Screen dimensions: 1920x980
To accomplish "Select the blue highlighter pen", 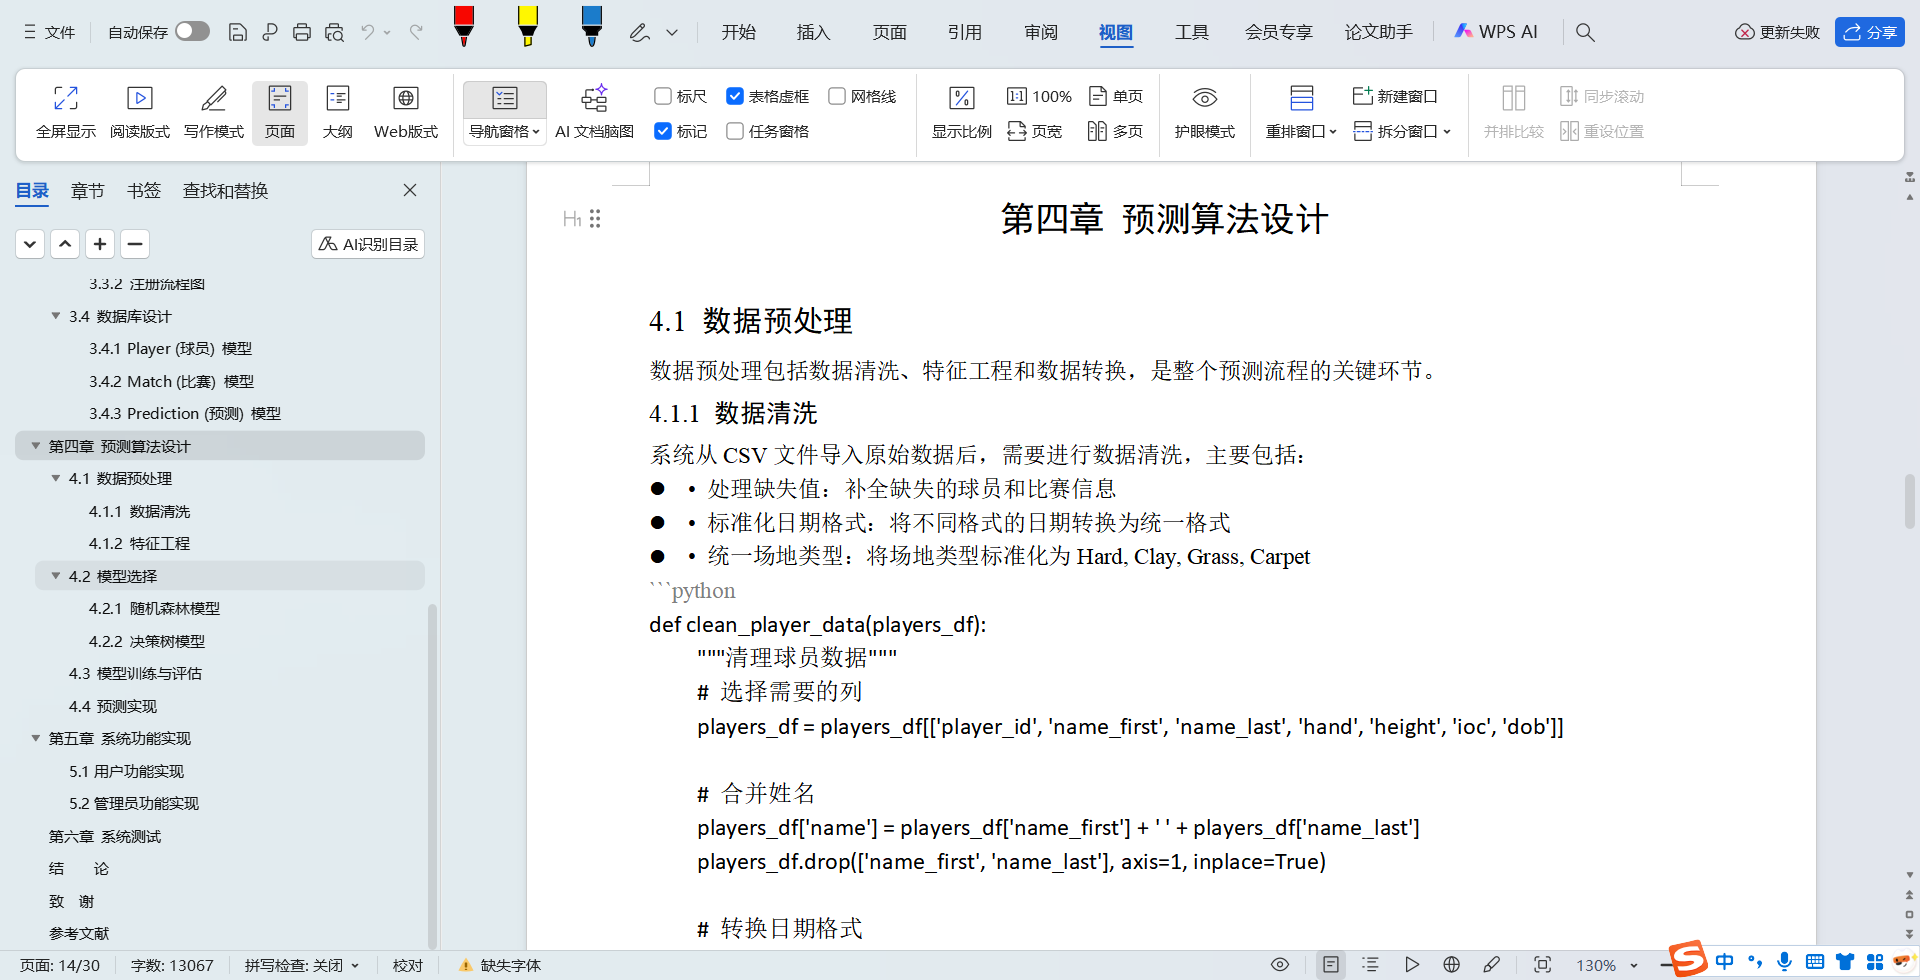I will (592, 26).
